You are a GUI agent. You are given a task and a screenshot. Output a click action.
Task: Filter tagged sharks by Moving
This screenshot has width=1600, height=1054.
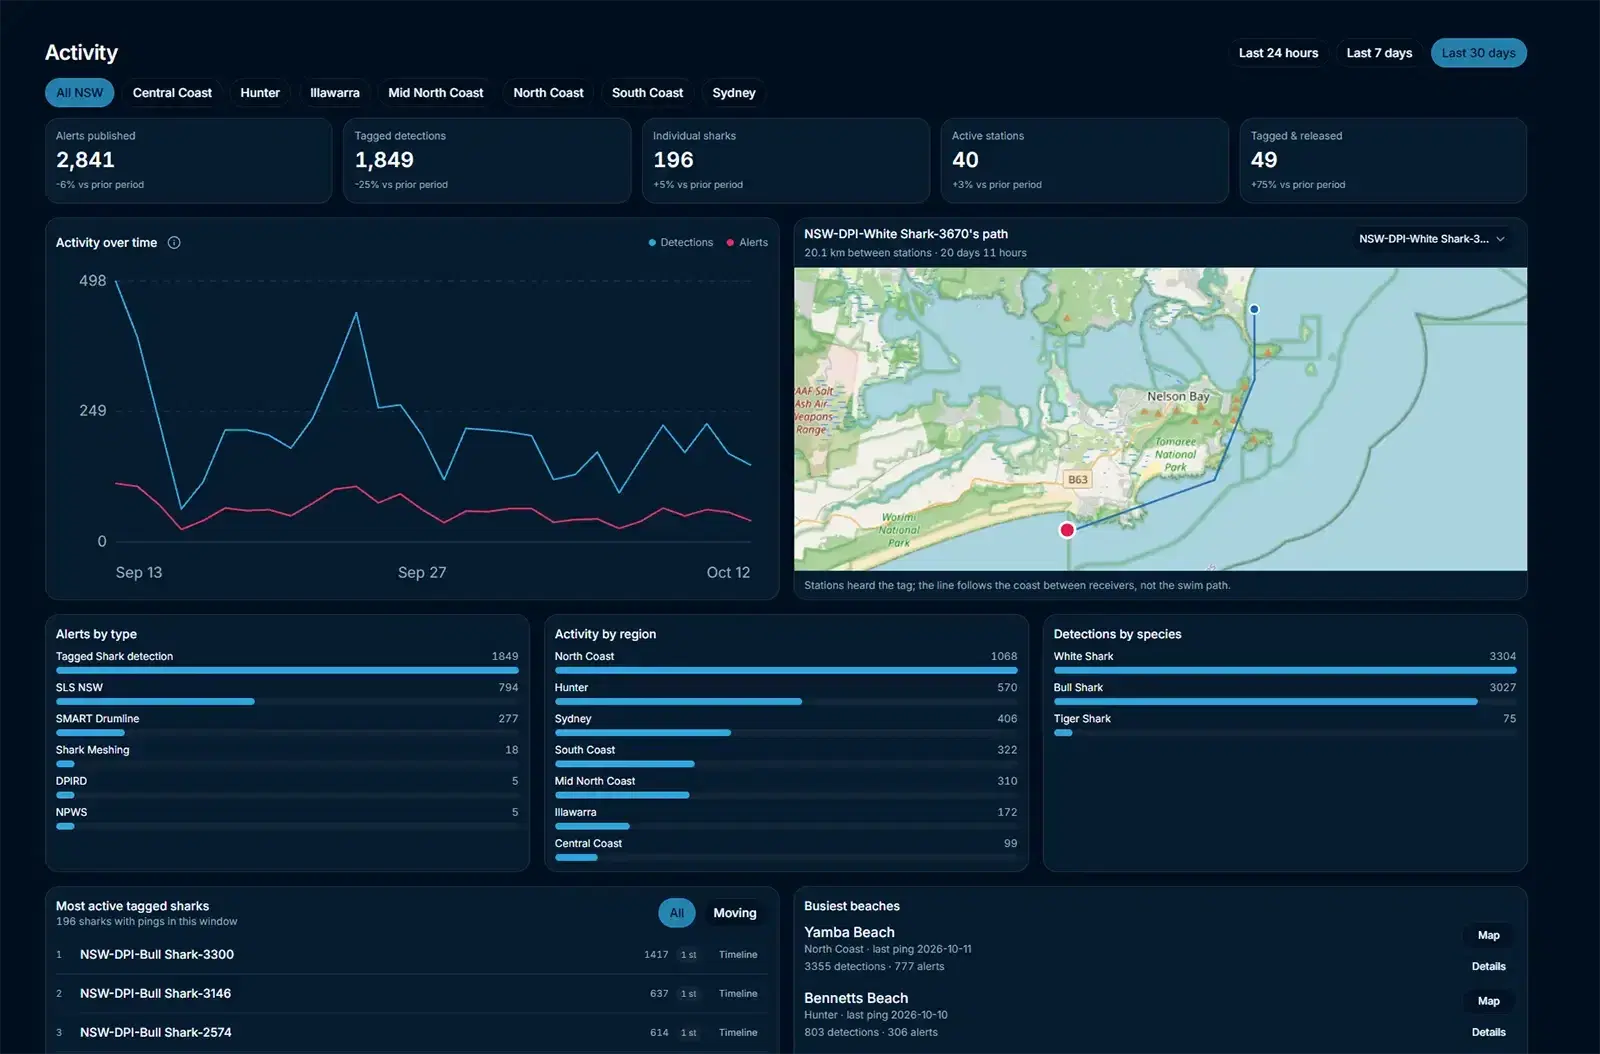click(735, 913)
